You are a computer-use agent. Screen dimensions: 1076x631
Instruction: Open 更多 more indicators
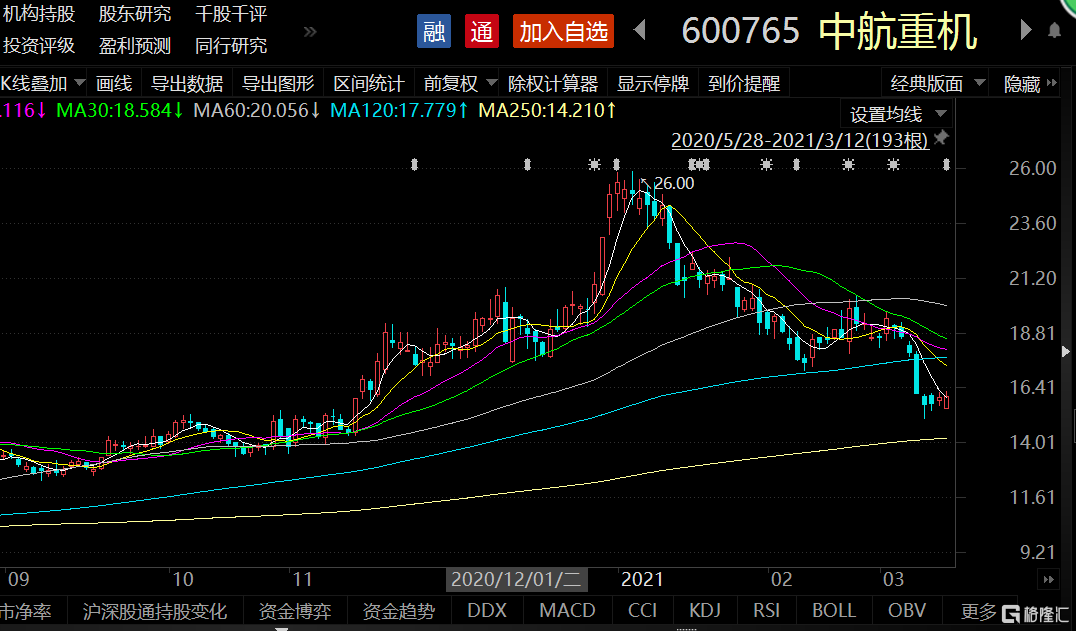tap(978, 611)
